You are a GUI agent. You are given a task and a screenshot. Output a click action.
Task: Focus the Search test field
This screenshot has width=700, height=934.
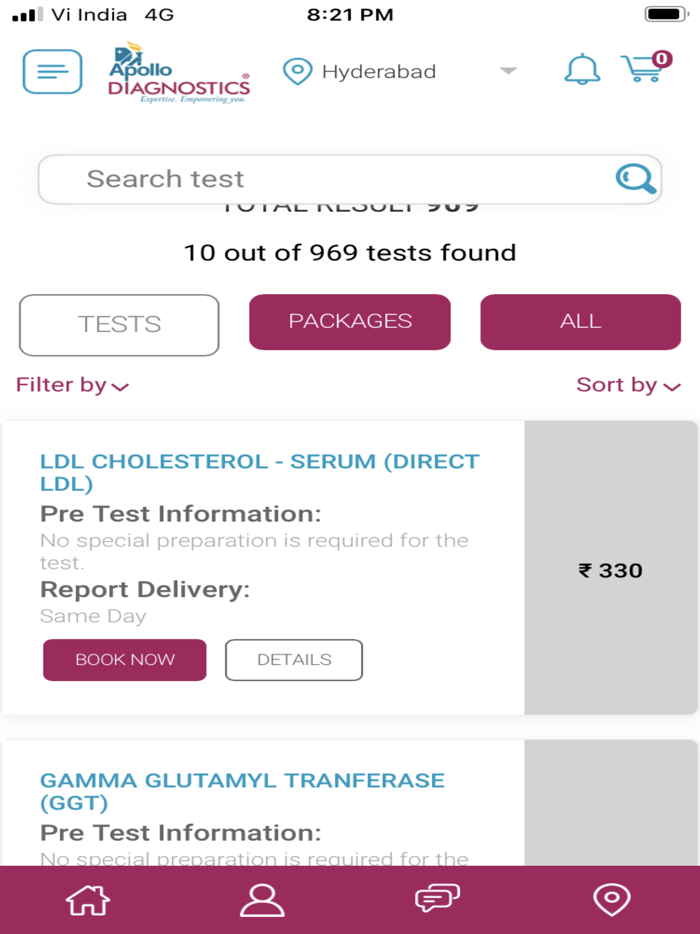[320, 180]
